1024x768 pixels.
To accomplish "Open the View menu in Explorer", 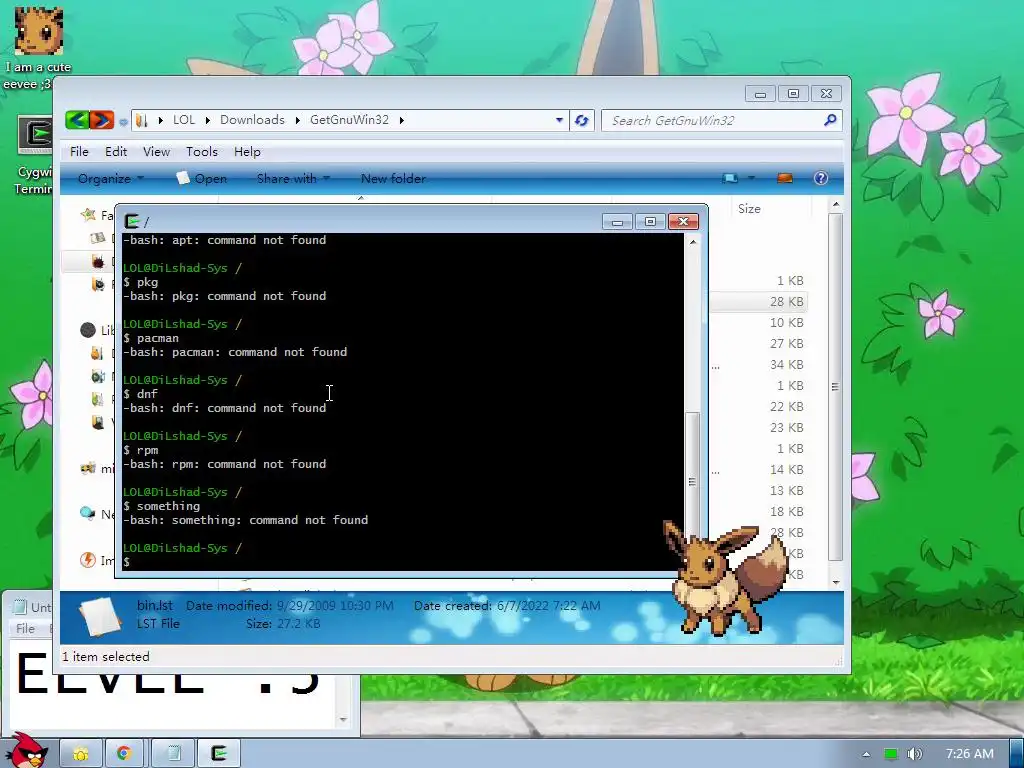I will tap(156, 152).
